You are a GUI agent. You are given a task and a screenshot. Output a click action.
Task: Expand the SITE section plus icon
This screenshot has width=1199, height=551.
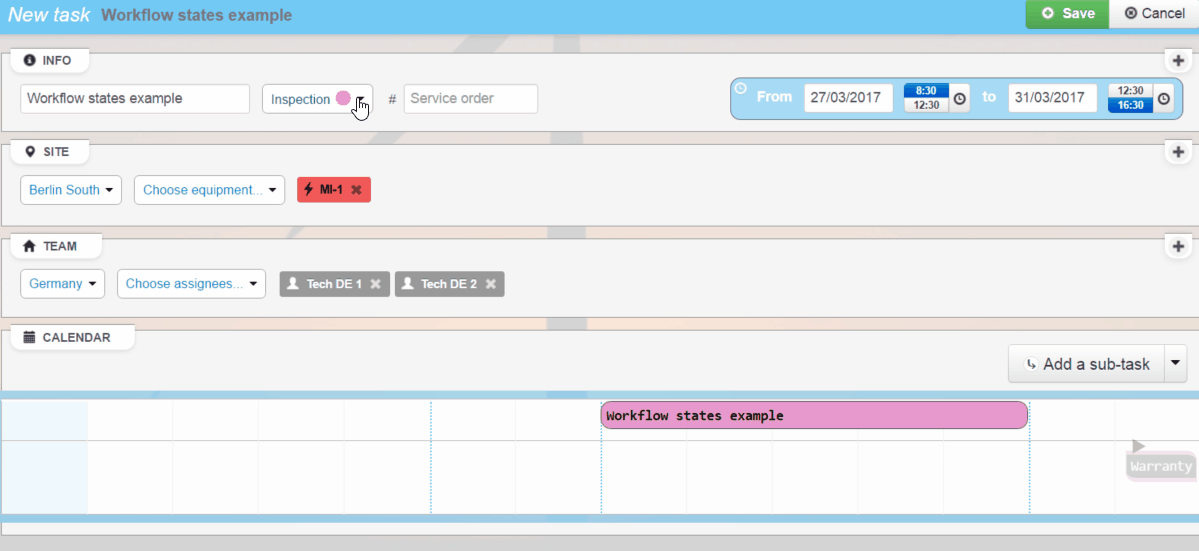click(x=1178, y=153)
